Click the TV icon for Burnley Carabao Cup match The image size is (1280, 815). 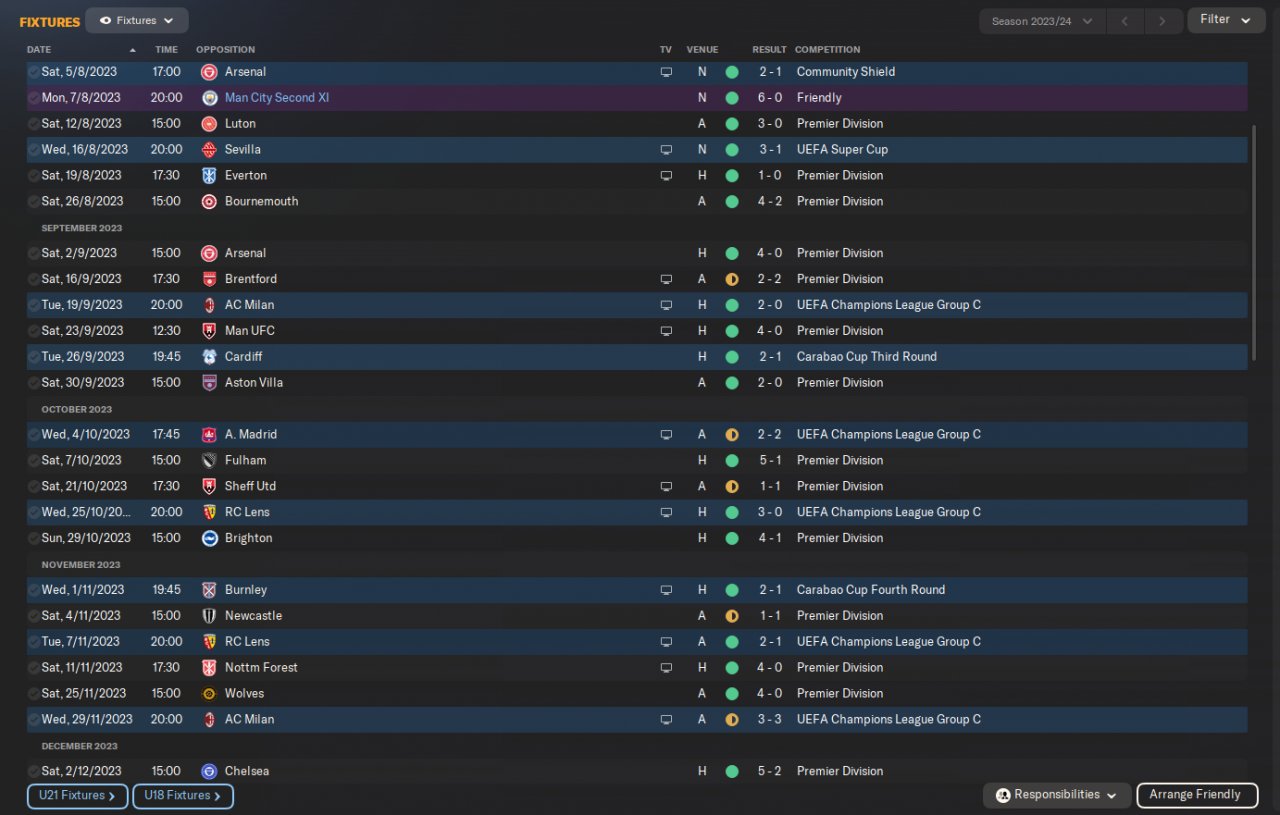click(x=666, y=590)
